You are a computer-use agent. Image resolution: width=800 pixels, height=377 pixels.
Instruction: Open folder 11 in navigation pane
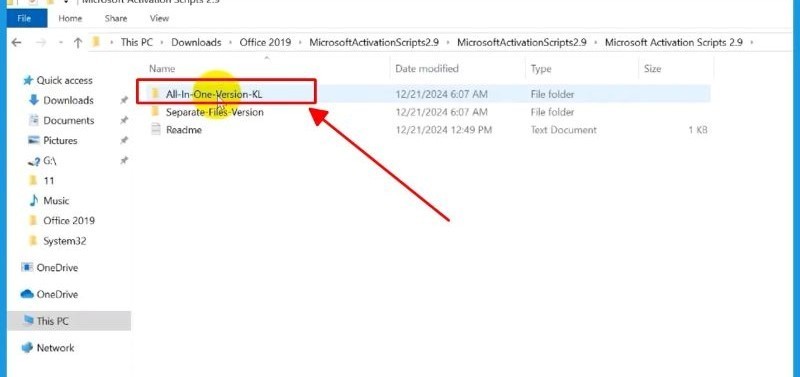click(48, 181)
